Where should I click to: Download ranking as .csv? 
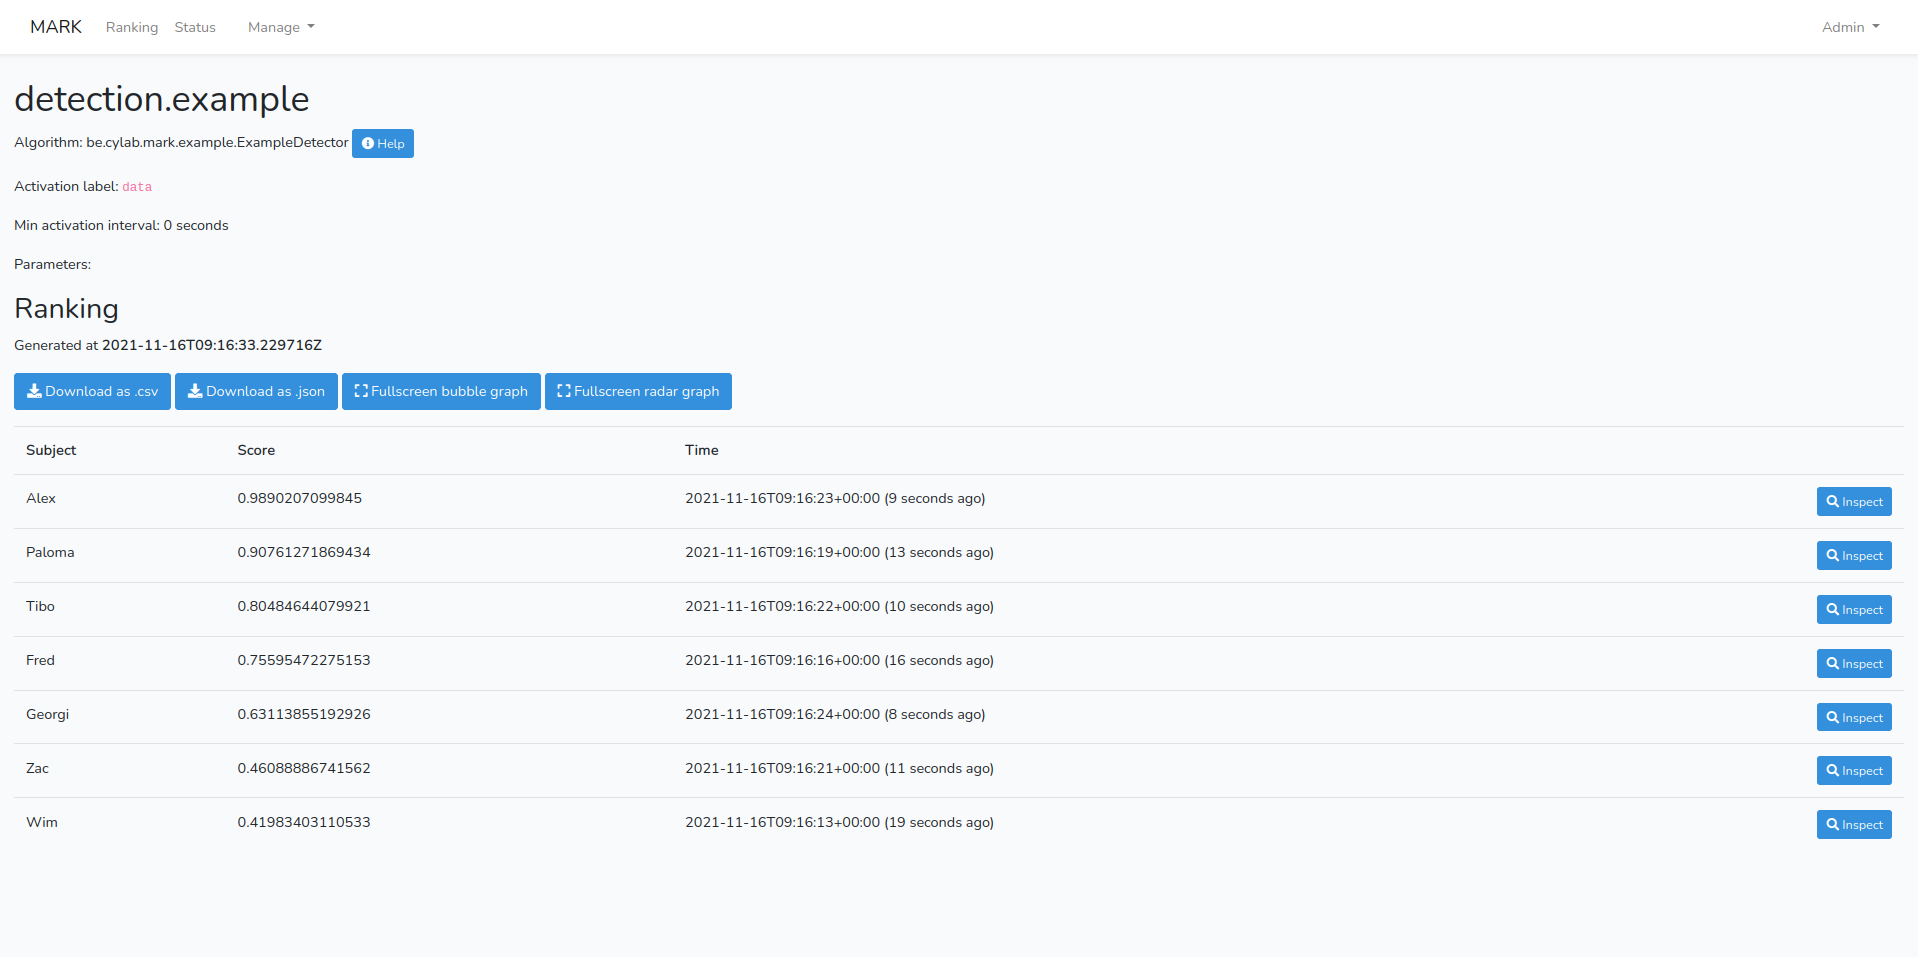pyautogui.click(x=92, y=391)
